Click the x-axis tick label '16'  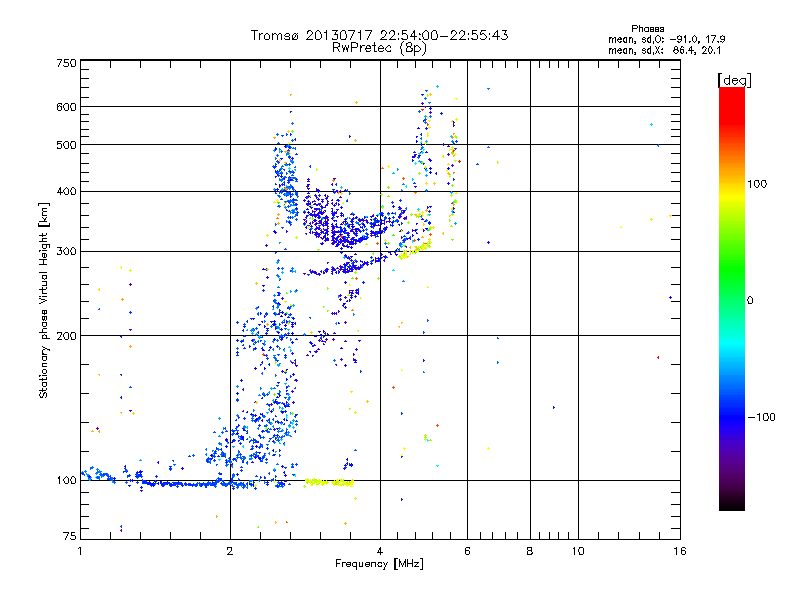pyautogui.click(x=680, y=551)
